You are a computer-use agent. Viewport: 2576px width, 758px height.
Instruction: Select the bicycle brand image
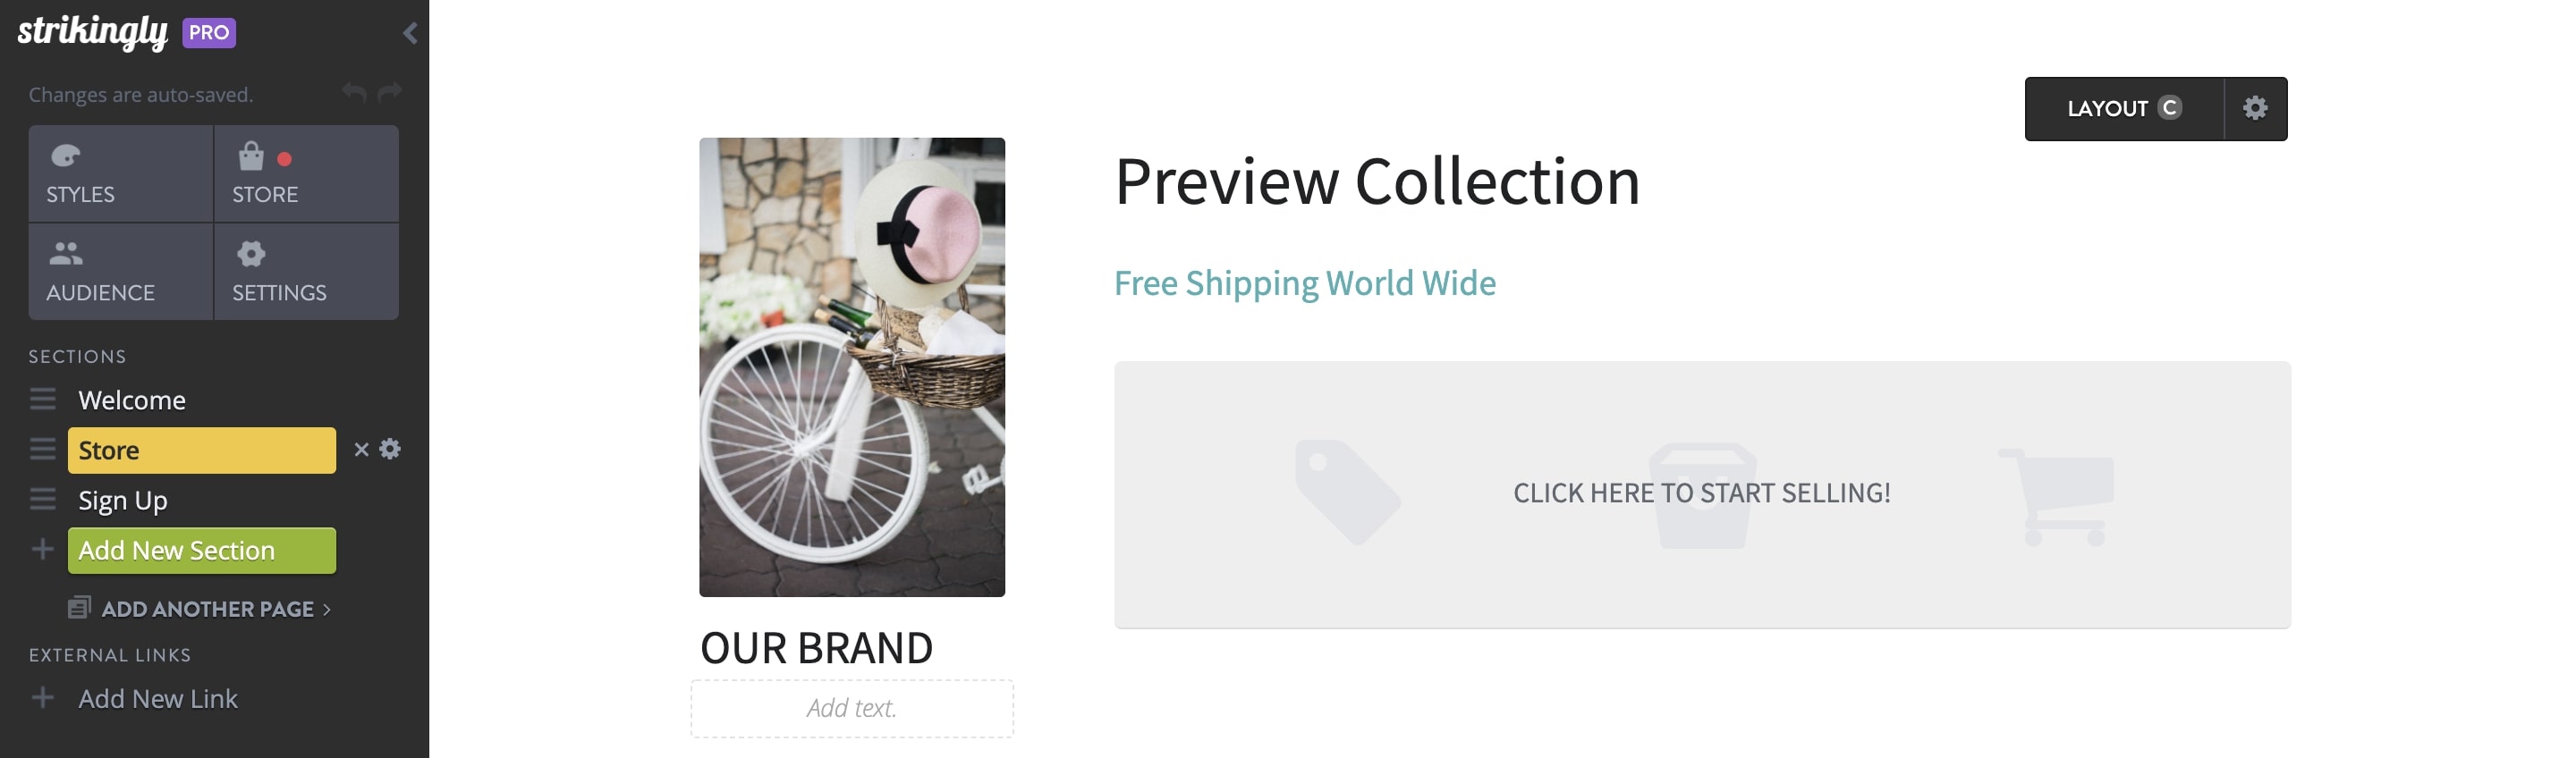click(852, 366)
